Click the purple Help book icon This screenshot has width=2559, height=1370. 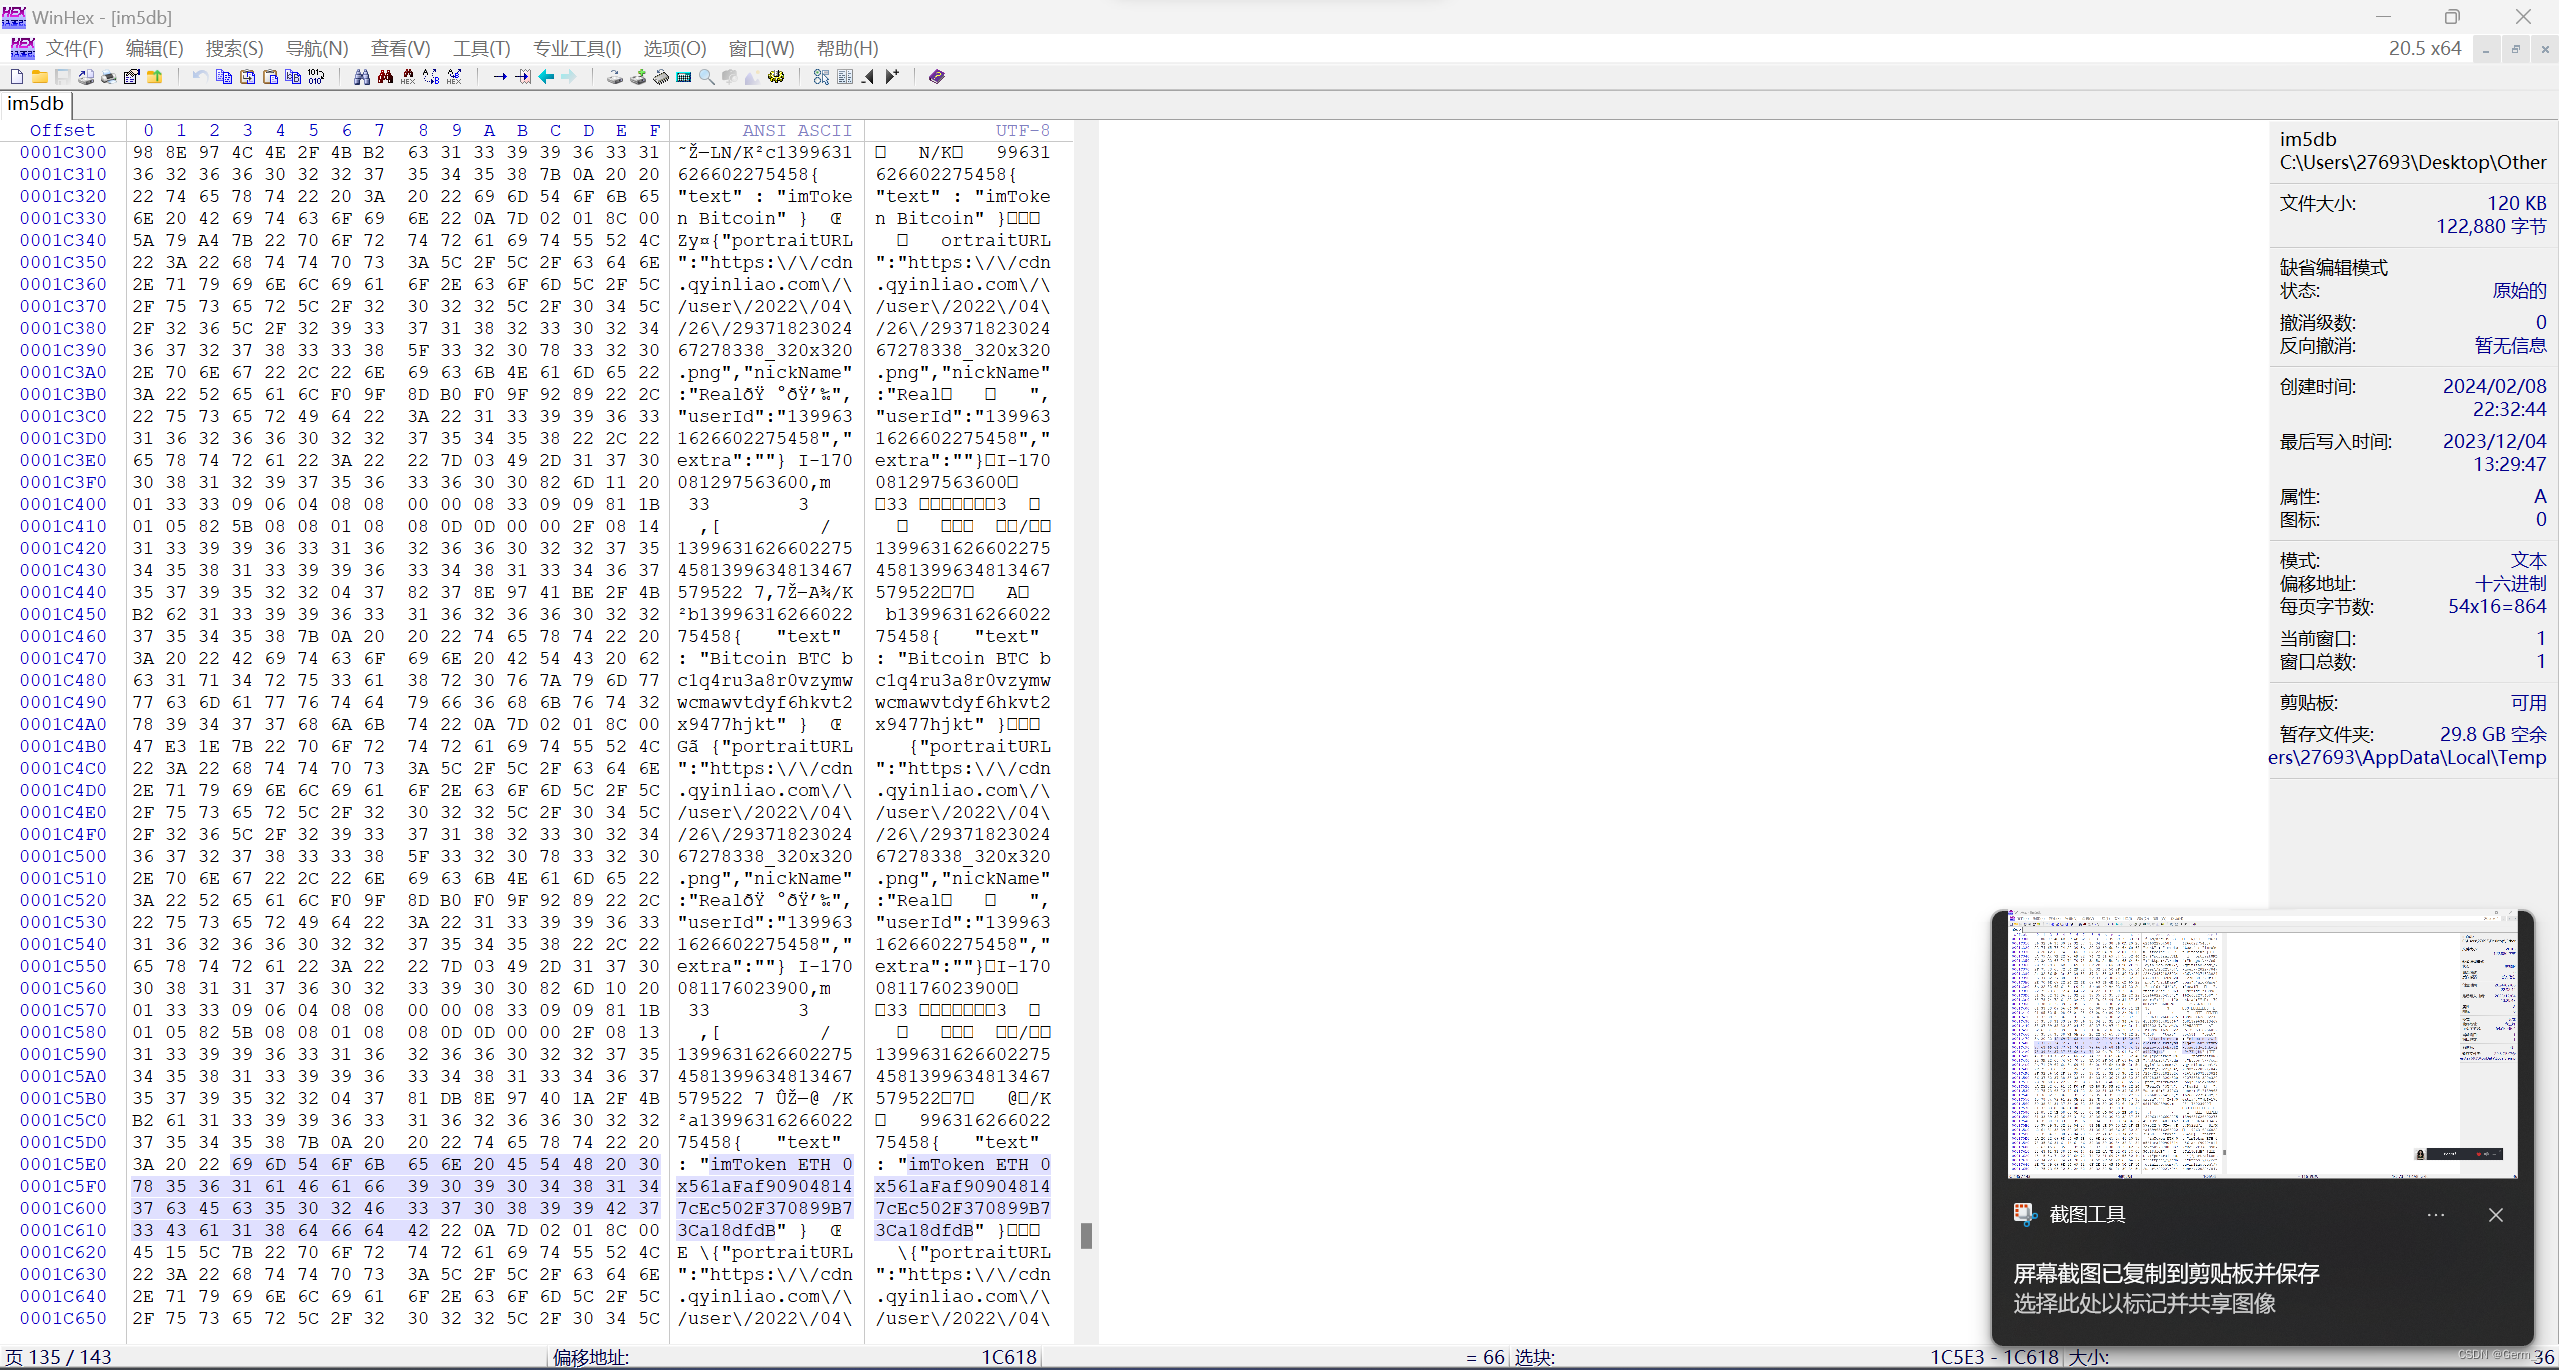pos(936,77)
